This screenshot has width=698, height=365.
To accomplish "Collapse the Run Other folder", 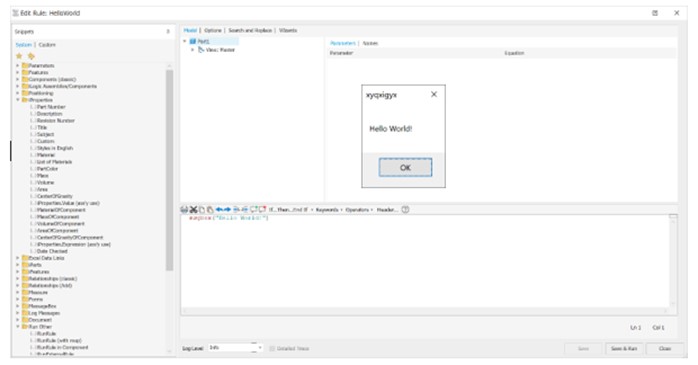I will click(18, 327).
